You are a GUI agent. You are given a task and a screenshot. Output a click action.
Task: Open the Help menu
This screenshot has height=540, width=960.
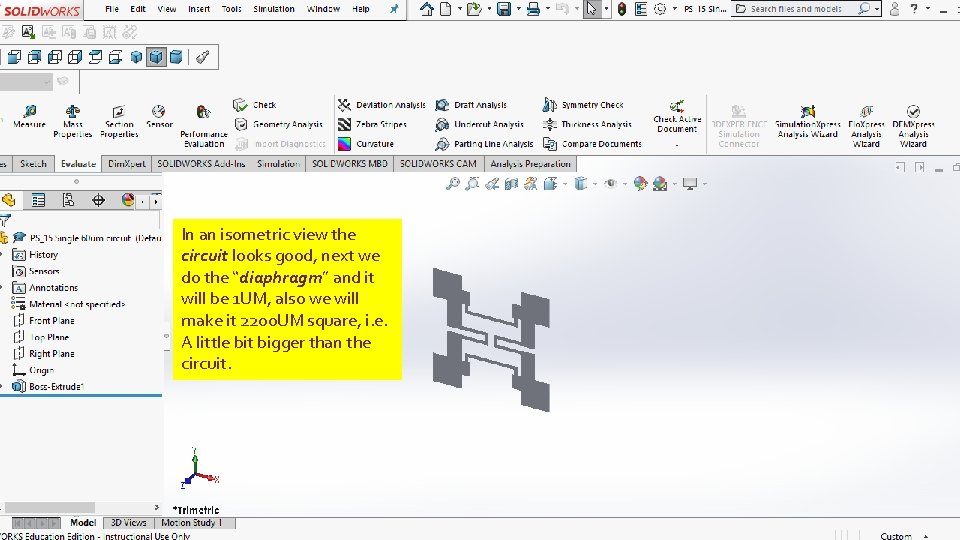(x=361, y=9)
